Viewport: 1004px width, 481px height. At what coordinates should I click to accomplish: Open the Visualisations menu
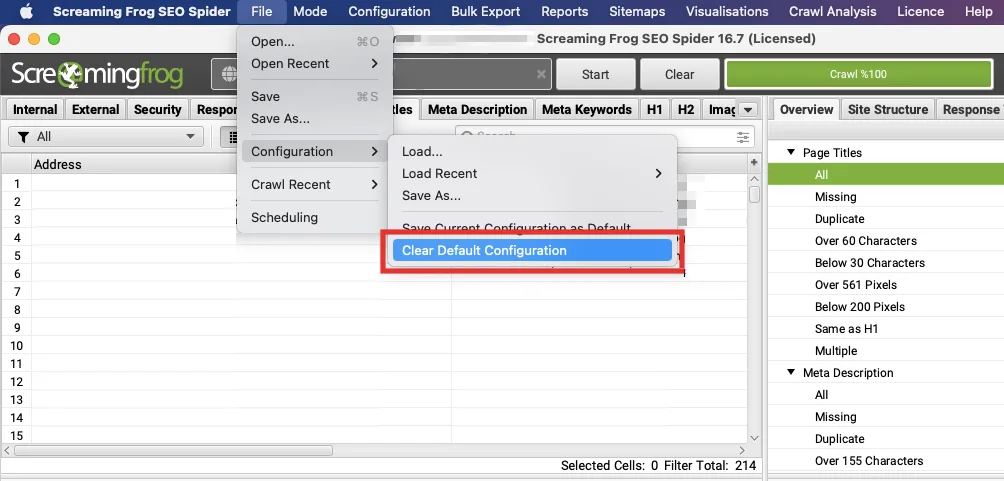pyautogui.click(x=727, y=12)
